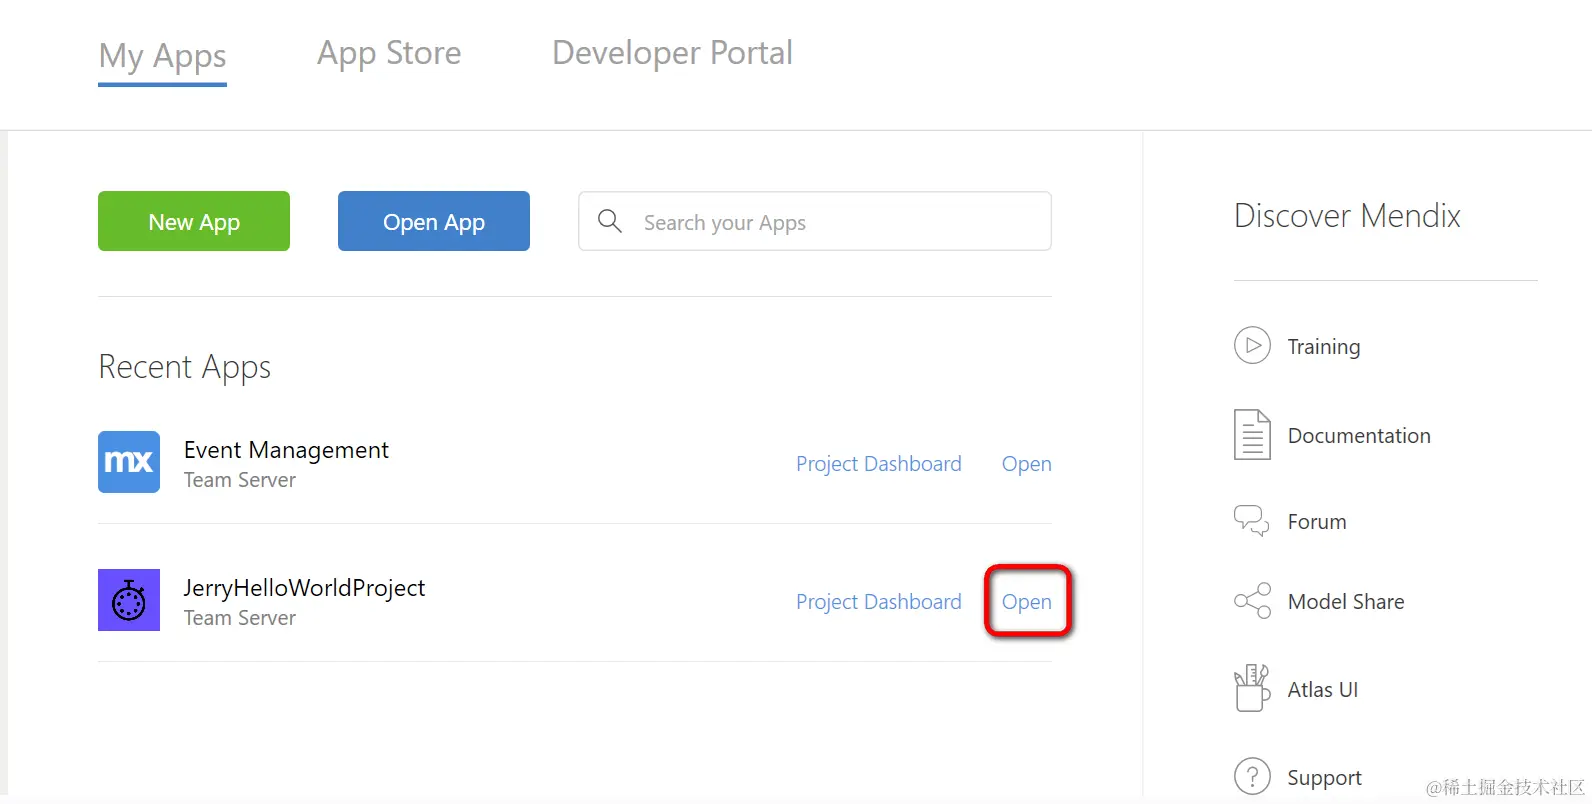Open the Support link
Image resolution: width=1592 pixels, height=804 pixels.
[x=1324, y=778]
